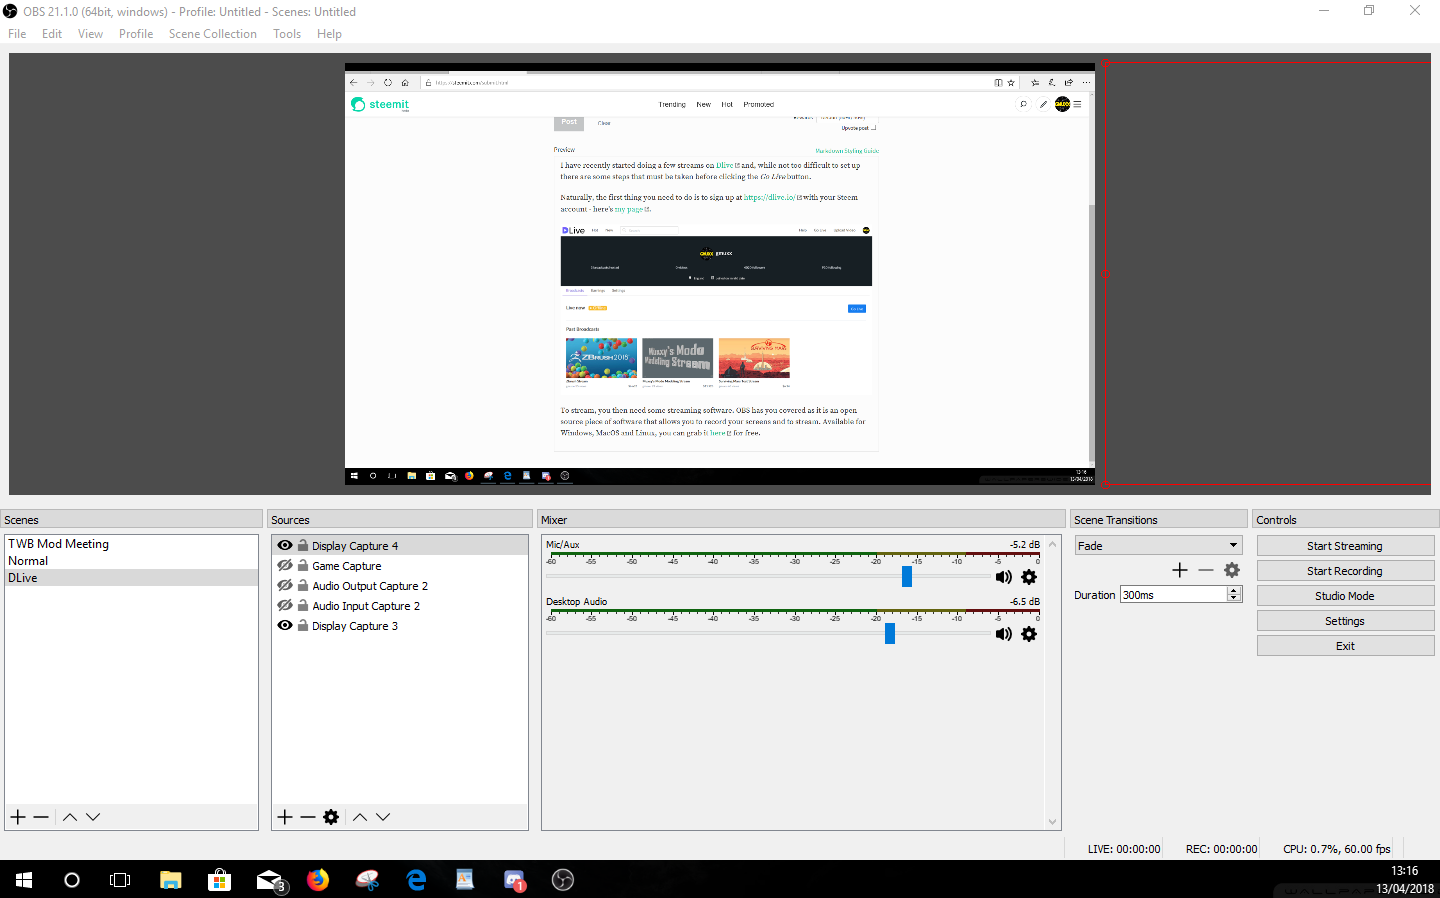Screen dimensions: 1440x898
Task: Move scene down in Scenes panel
Action: (x=93, y=817)
